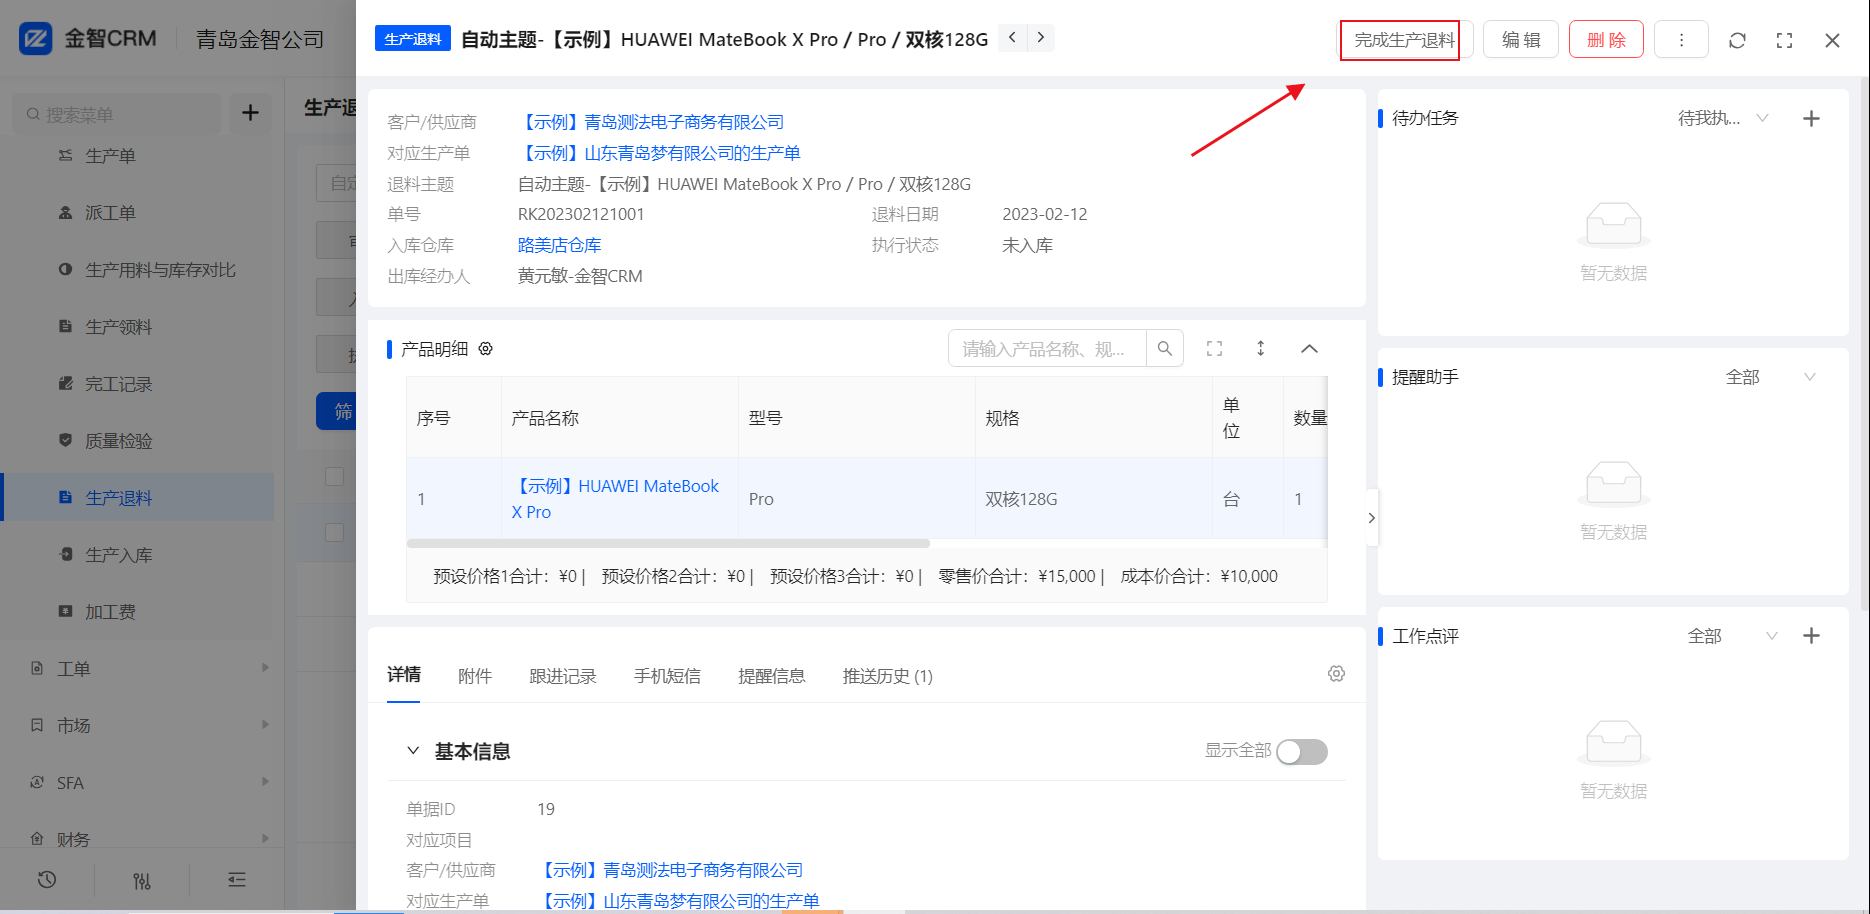
Task: Click the history clock icon at sidebar bottom
Action: 47,880
